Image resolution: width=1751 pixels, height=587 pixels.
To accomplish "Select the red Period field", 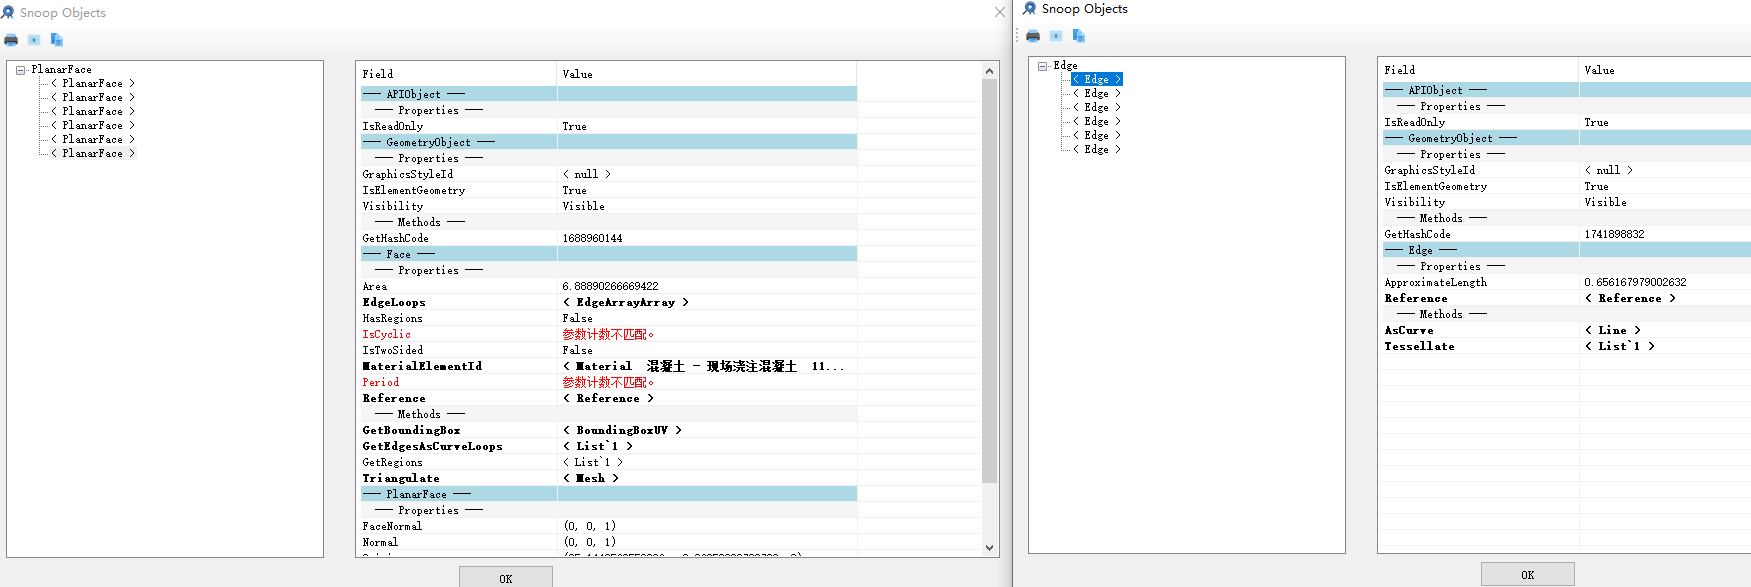I will [x=380, y=382].
